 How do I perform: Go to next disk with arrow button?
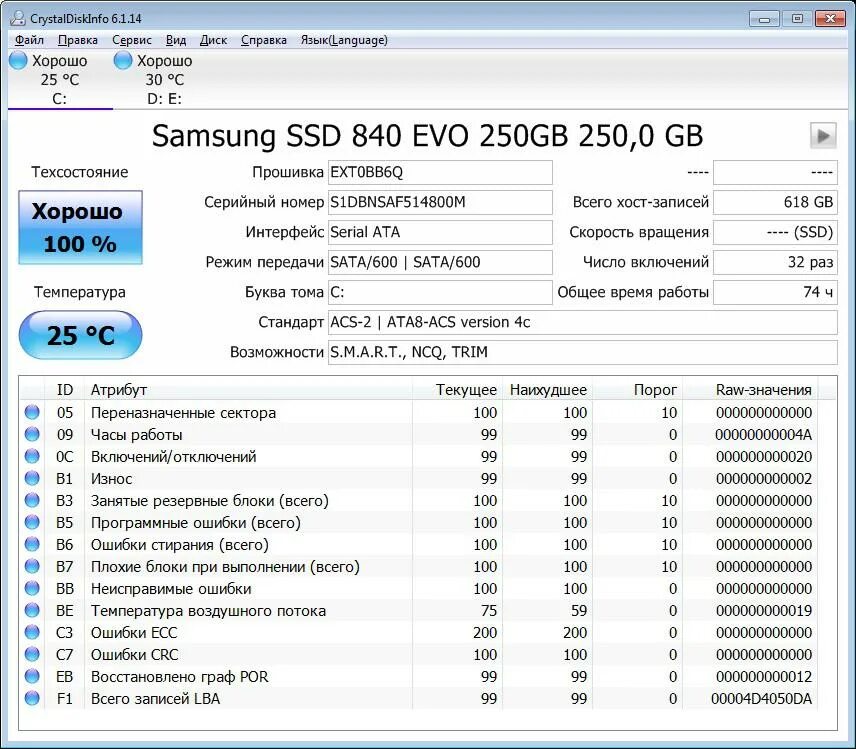[823, 135]
